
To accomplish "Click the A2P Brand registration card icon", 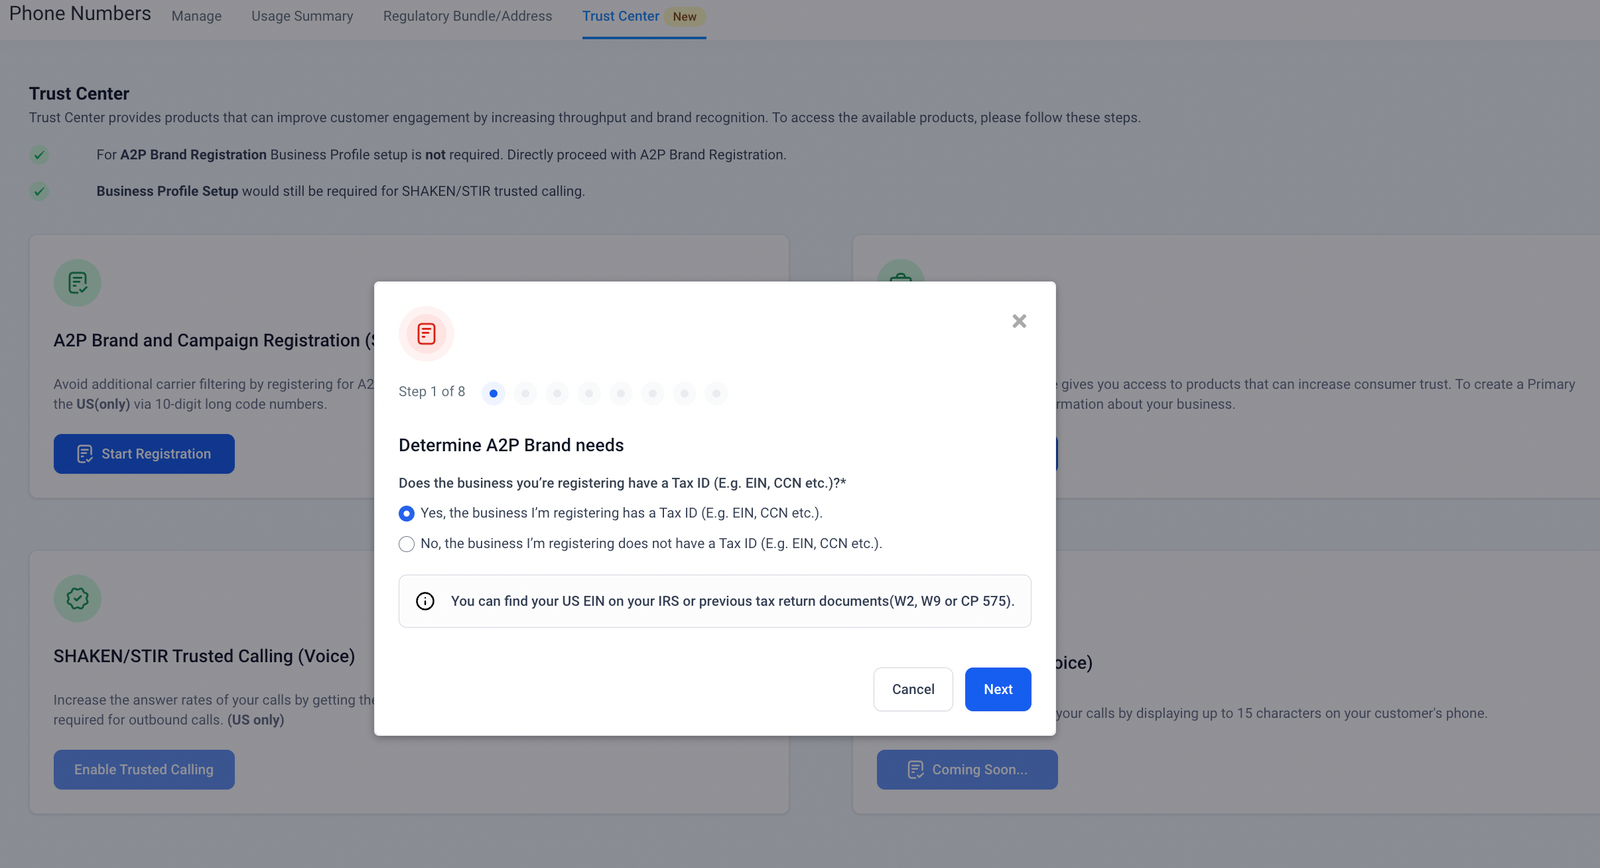I will tap(78, 283).
